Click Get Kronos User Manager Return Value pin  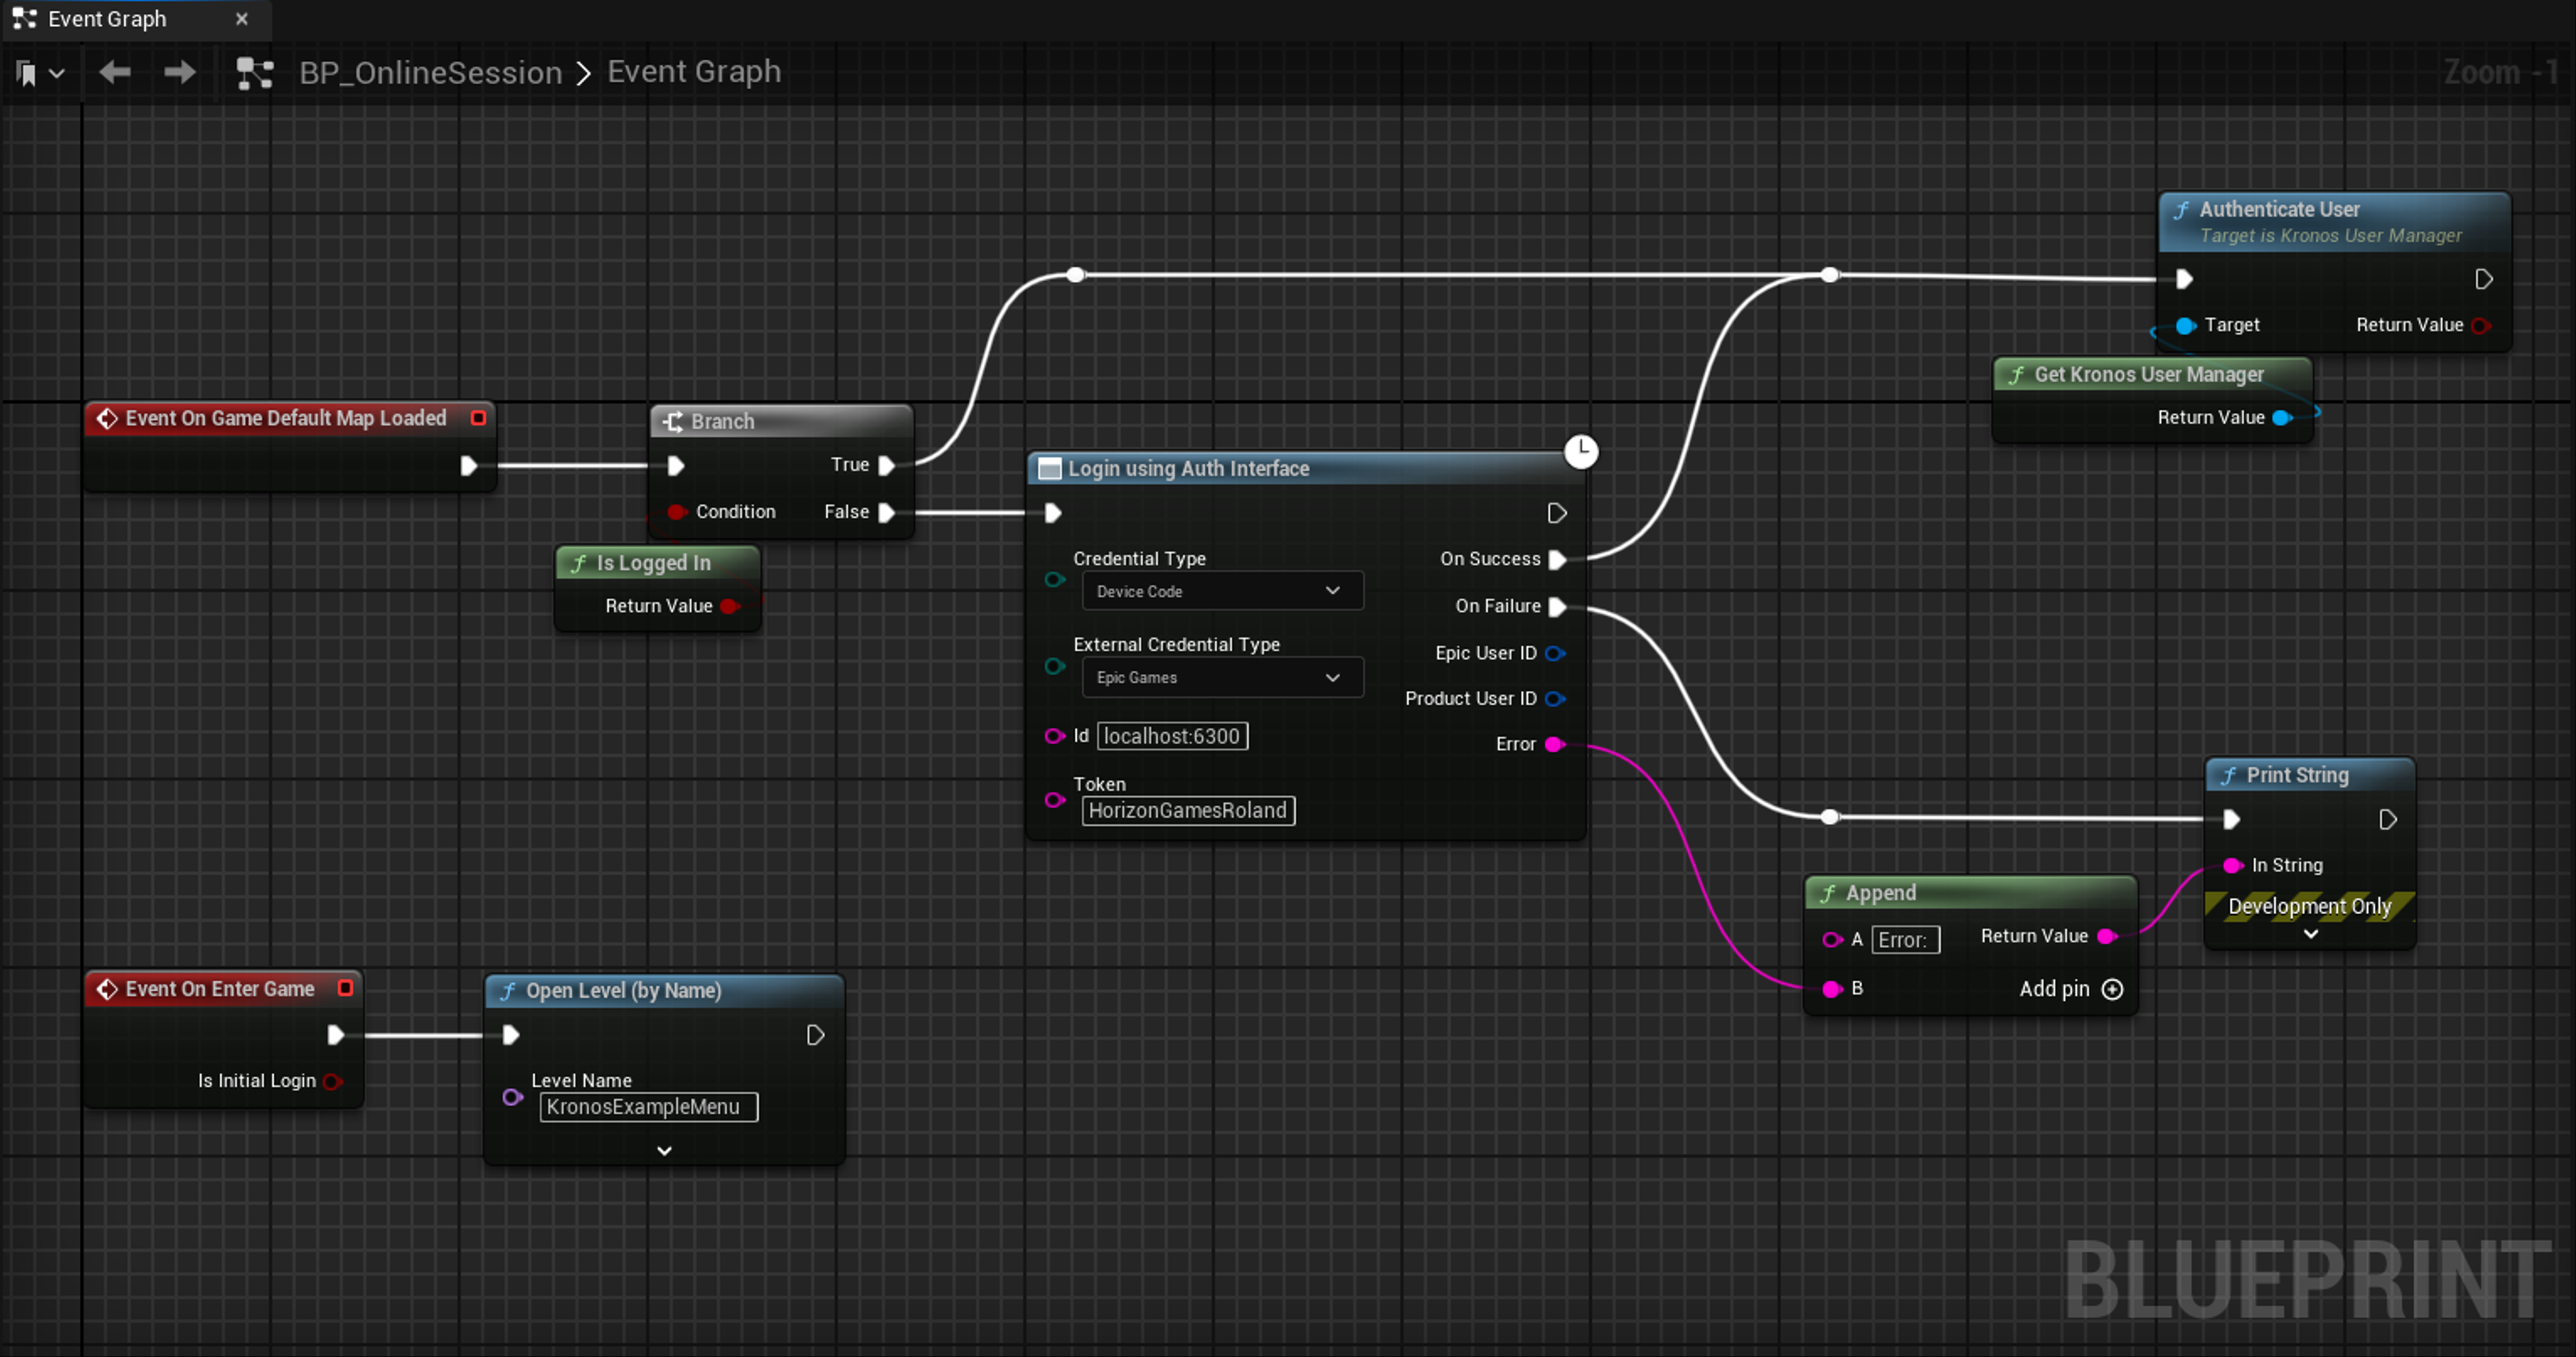pyautogui.click(x=2282, y=418)
